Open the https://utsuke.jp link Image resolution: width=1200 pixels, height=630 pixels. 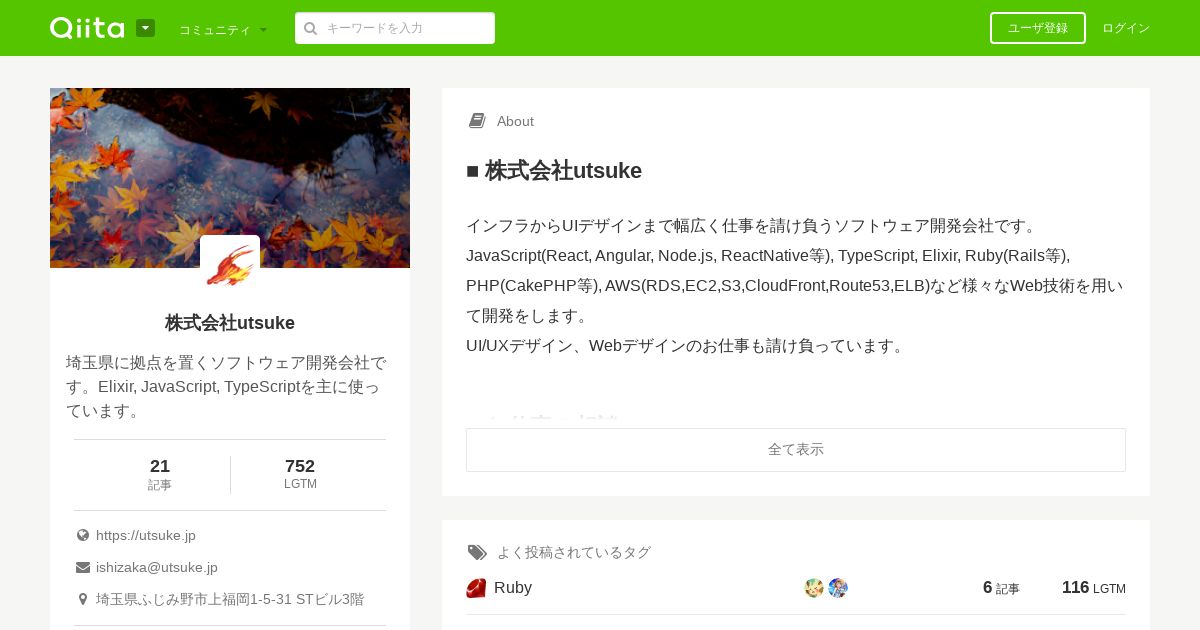click(x=146, y=535)
